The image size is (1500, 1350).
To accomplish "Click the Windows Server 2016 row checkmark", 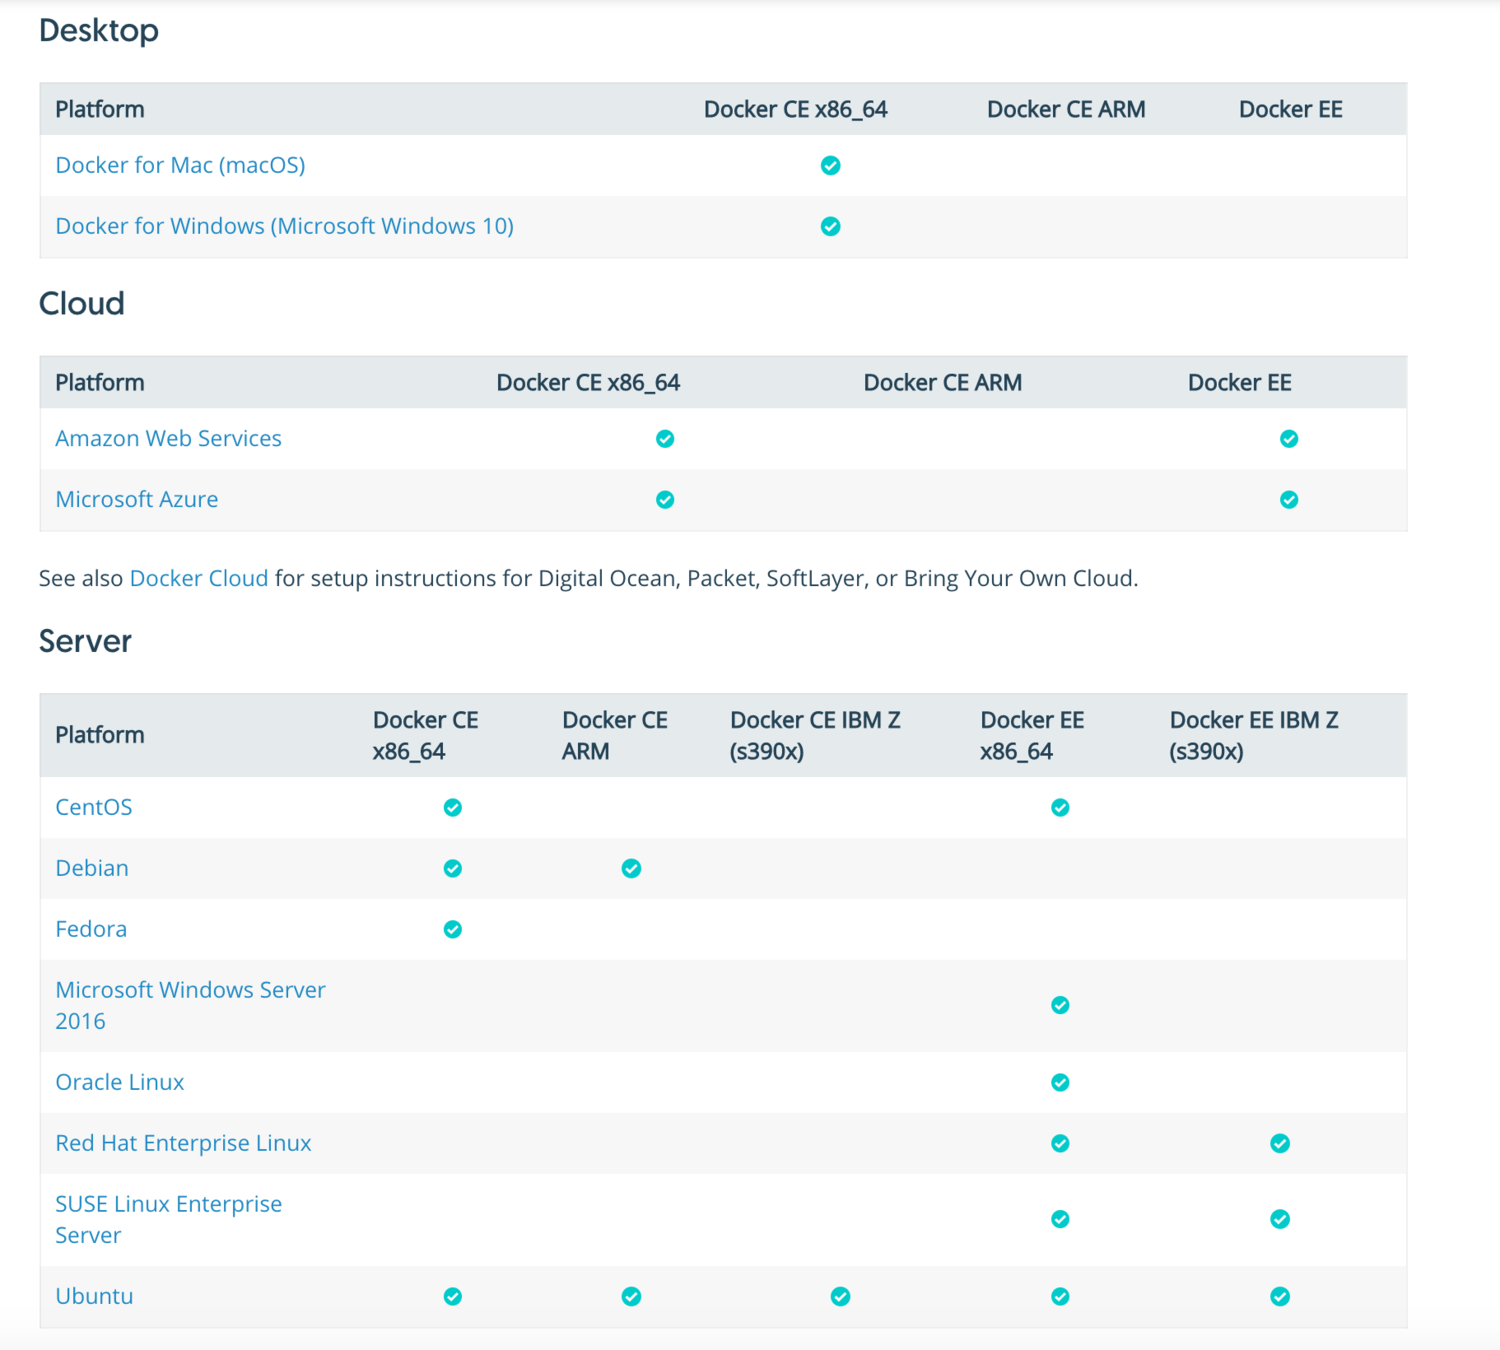I will tap(1060, 1005).
